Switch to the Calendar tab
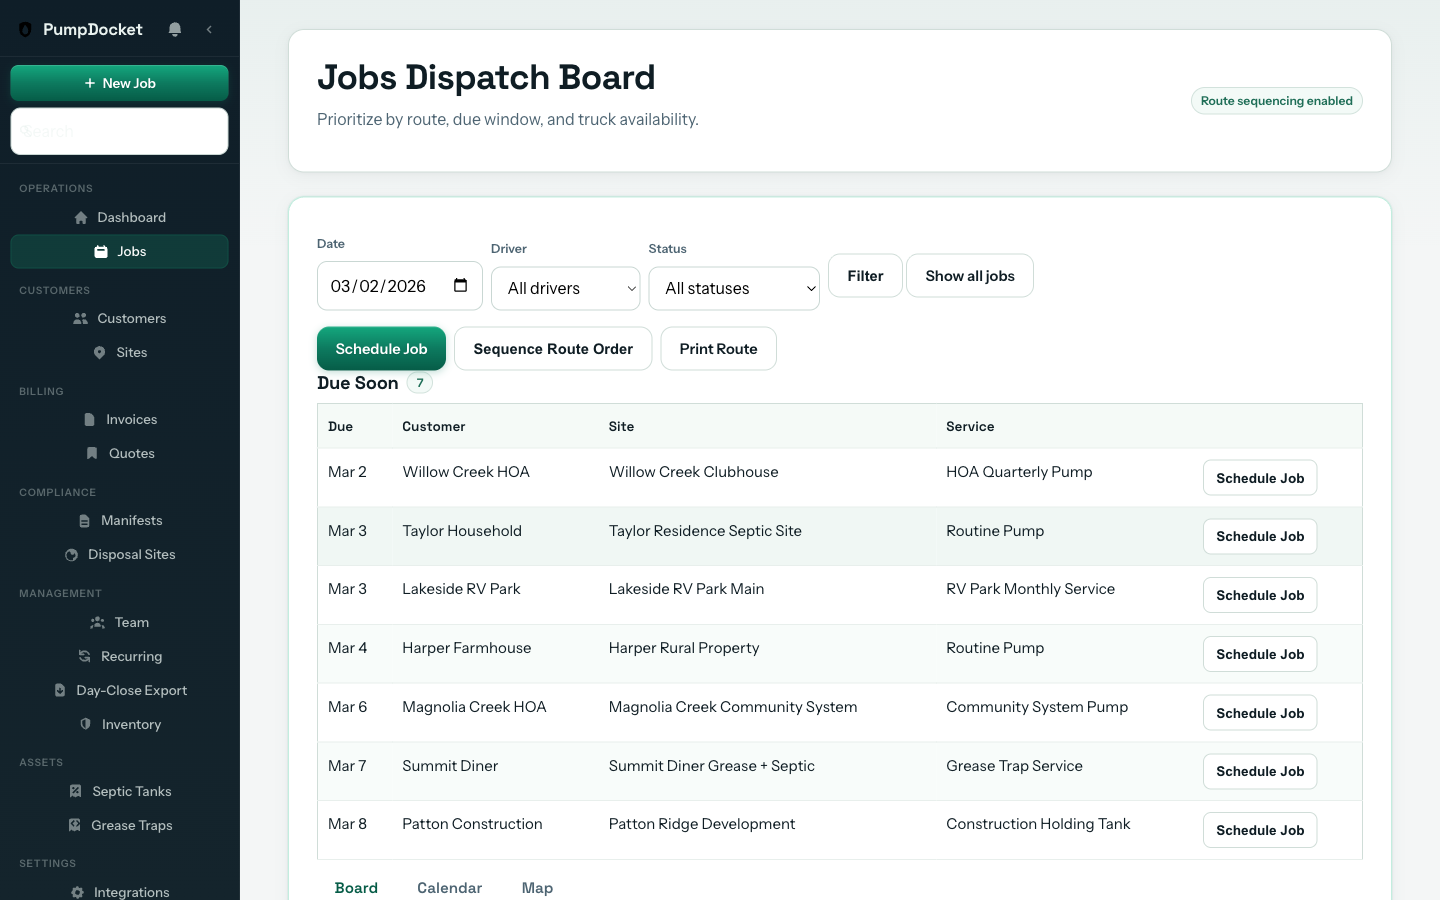Image resolution: width=1440 pixels, height=900 pixels. click(x=449, y=887)
